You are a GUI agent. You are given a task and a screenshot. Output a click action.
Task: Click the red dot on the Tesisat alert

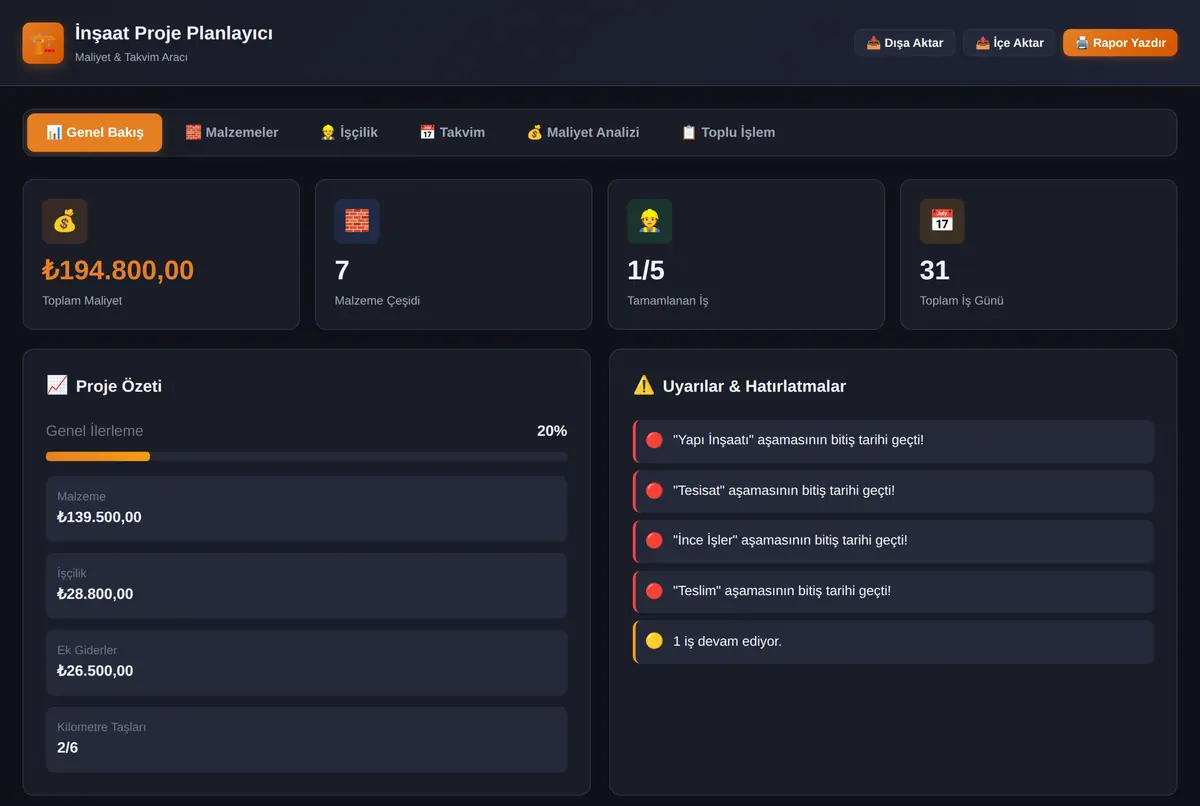654,490
